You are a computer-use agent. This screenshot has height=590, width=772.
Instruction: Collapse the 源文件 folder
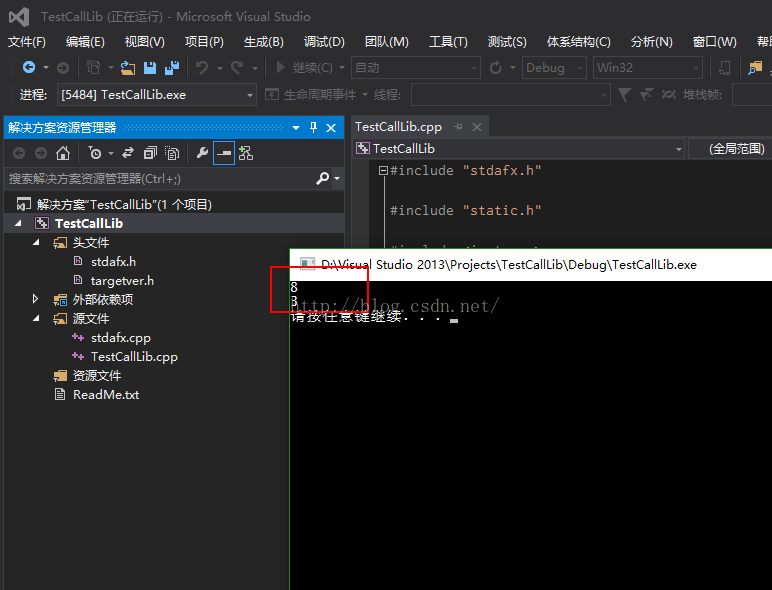pyautogui.click(x=36, y=319)
